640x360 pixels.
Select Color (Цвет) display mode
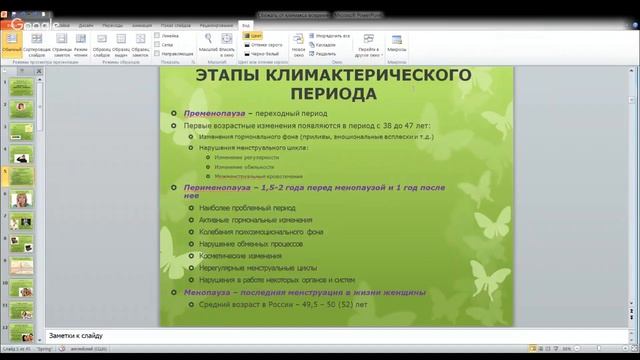click(x=253, y=36)
